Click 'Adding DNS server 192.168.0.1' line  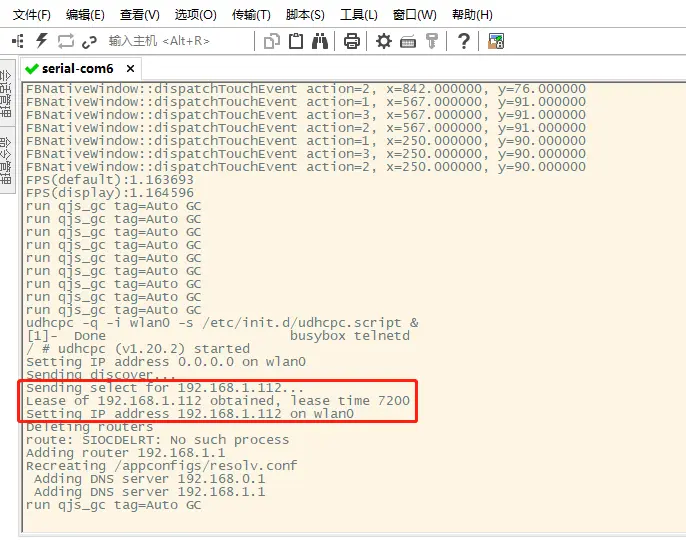pyautogui.click(x=150, y=479)
